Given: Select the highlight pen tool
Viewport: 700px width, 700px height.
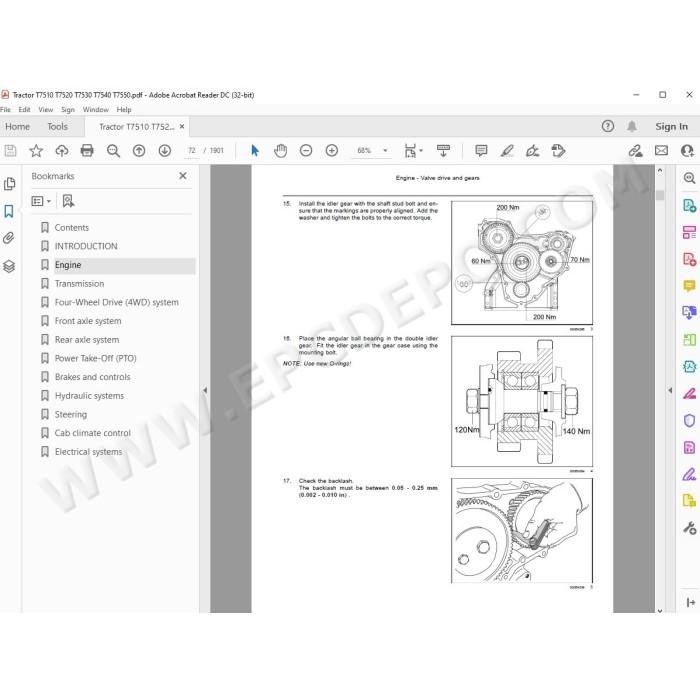Looking at the screenshot, I should (507, 151).
